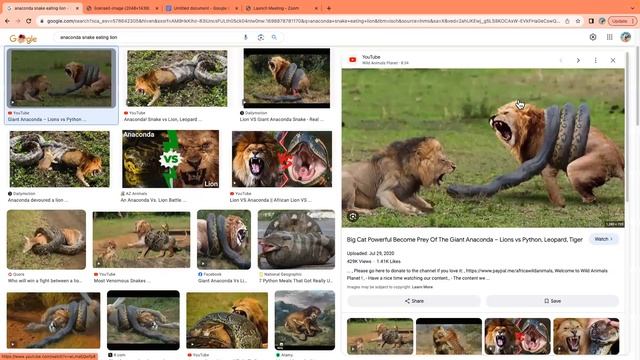Search by image with Google Lens icon
640x360 pixels.
pos(261,37)
